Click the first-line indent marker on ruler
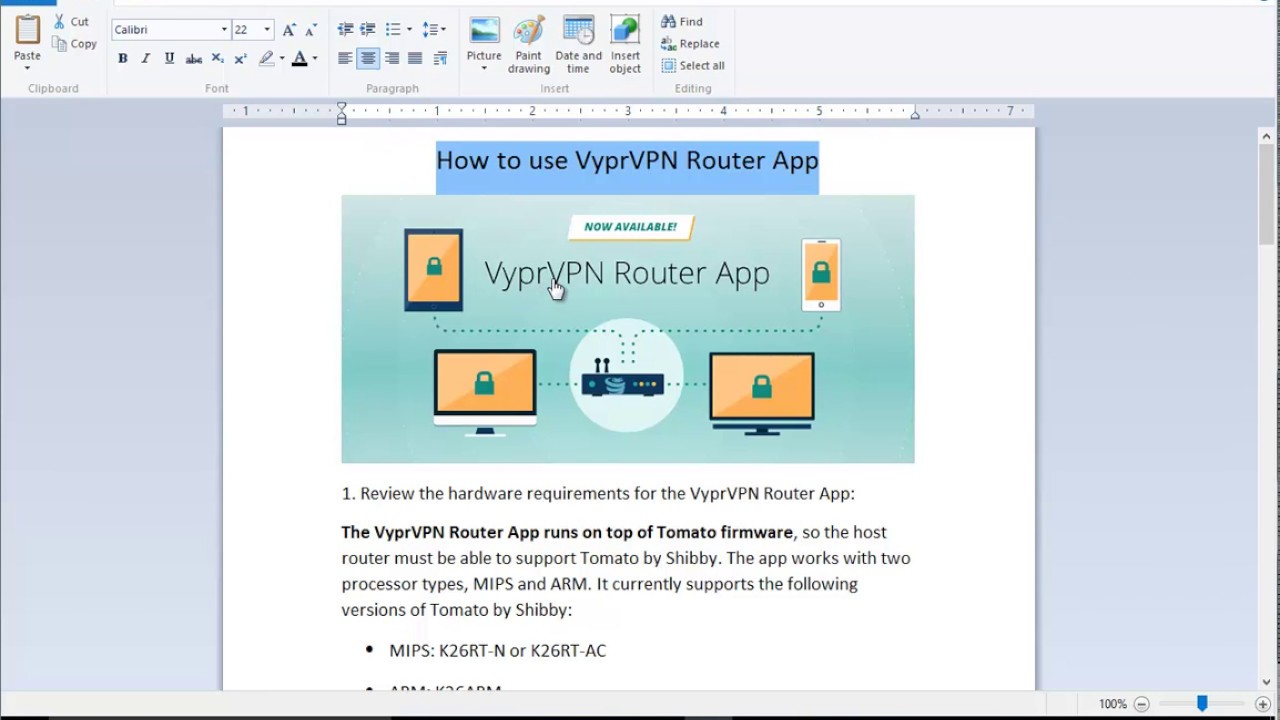Image resolution: width=1280 pixels, height=720 pixels. 342,107
